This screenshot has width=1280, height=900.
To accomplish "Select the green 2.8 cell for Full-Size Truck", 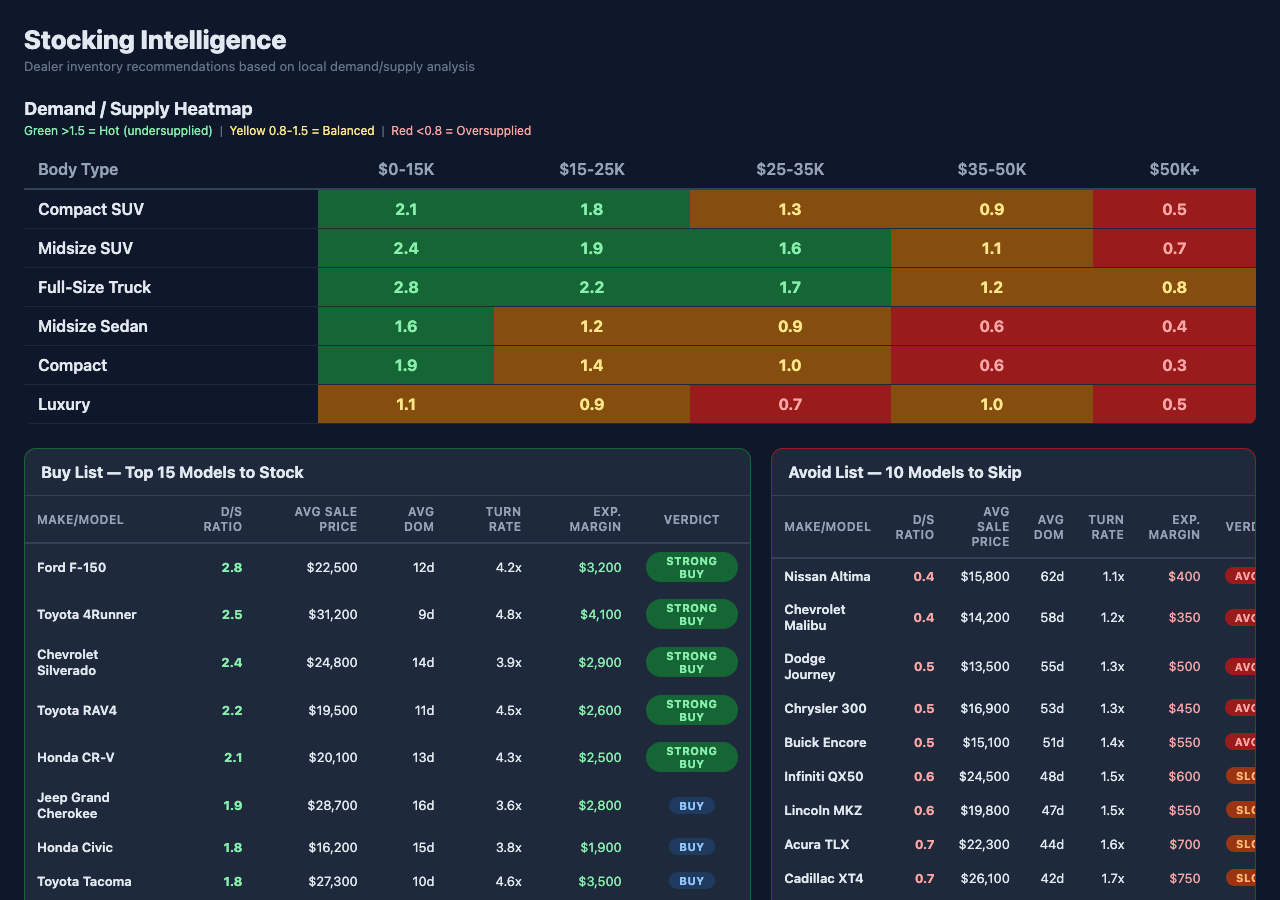I will coord(405,287).
